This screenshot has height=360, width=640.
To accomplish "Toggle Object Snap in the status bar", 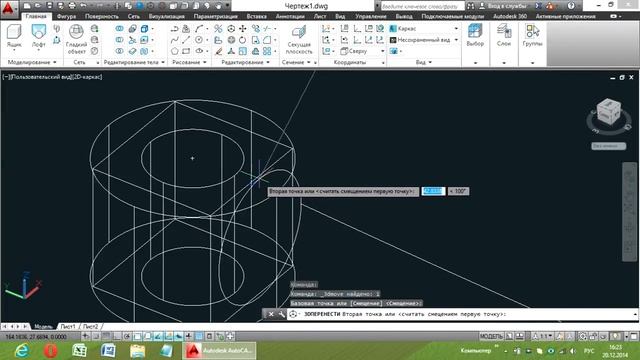I will [x=137, y=336].
